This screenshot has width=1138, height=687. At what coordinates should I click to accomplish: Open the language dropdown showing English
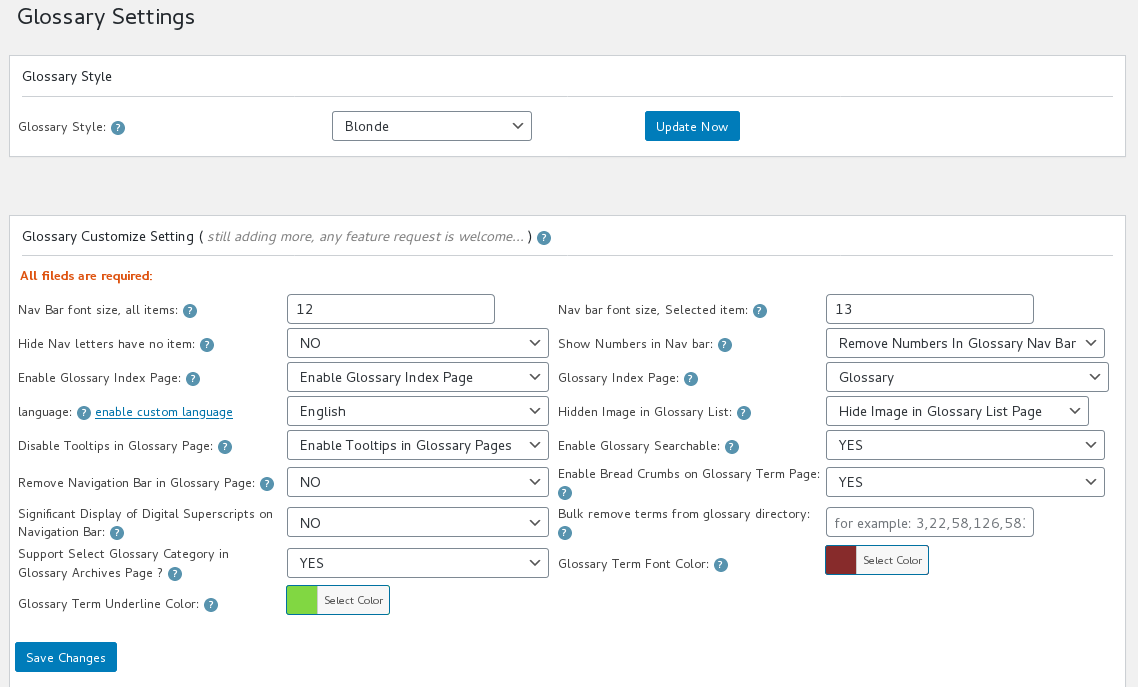[417, 411]
